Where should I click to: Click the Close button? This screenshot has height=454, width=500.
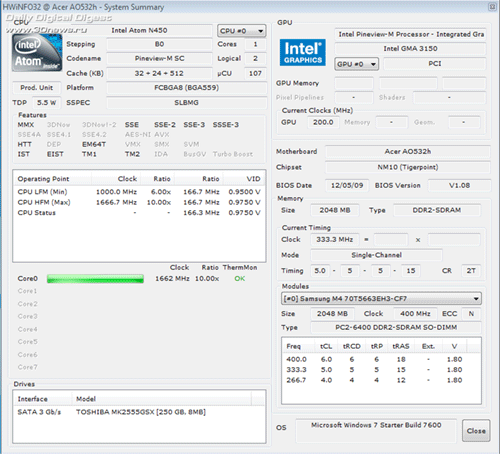(x=476, y=431)
